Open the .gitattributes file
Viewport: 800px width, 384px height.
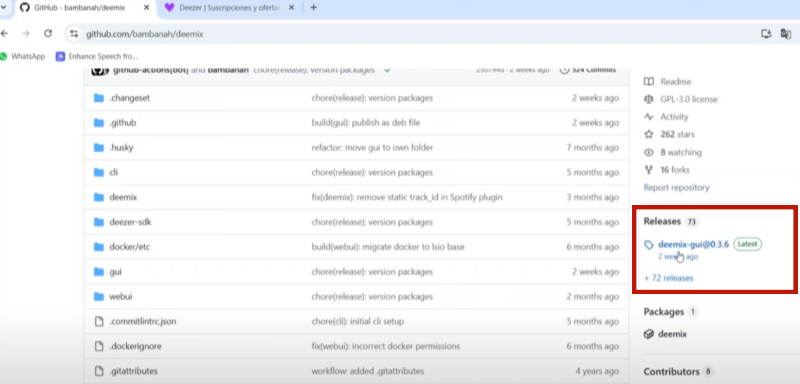[133, 371]
